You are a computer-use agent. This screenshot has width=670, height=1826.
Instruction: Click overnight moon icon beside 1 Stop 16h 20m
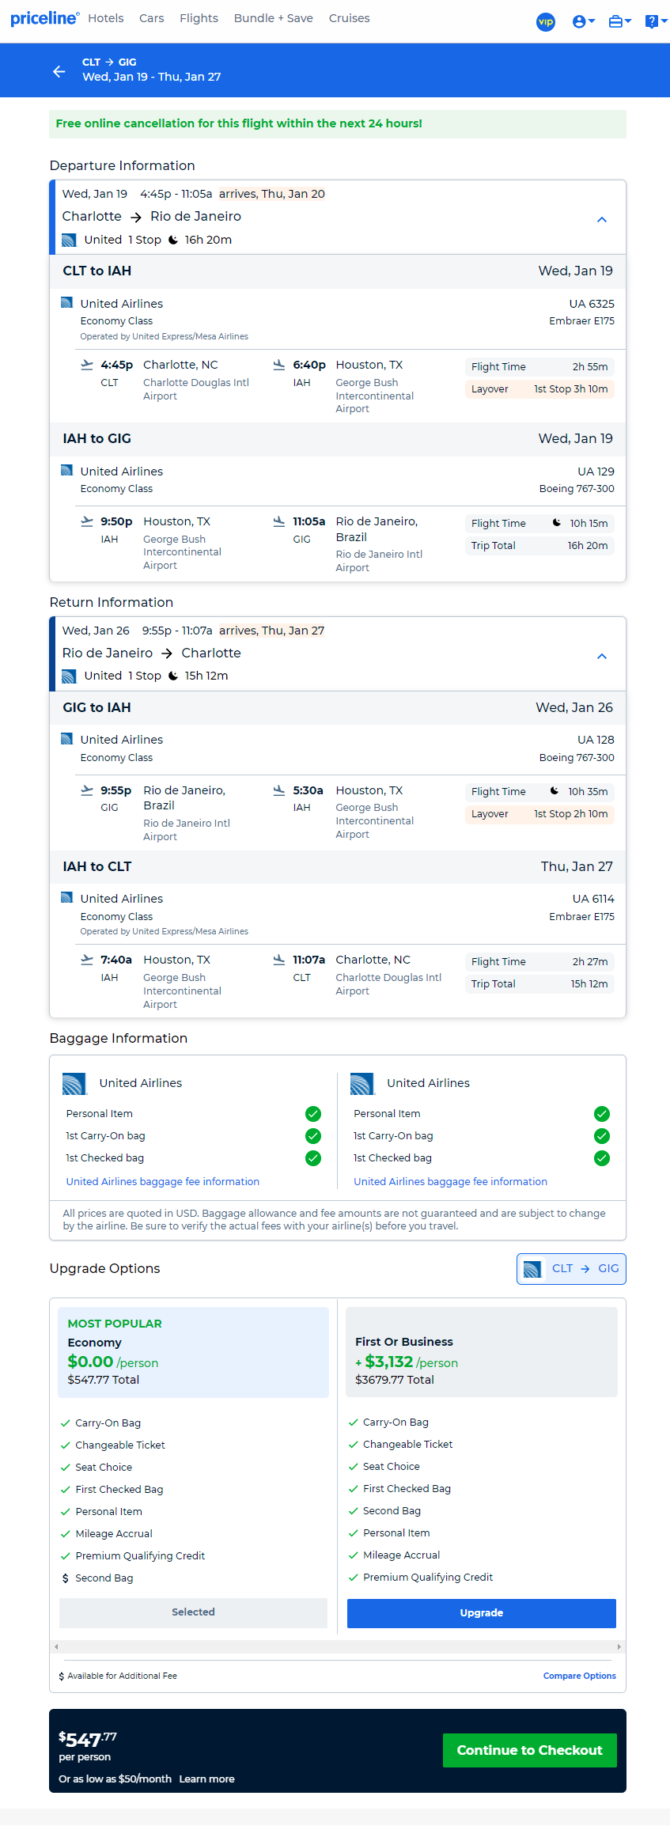[173, 240]
